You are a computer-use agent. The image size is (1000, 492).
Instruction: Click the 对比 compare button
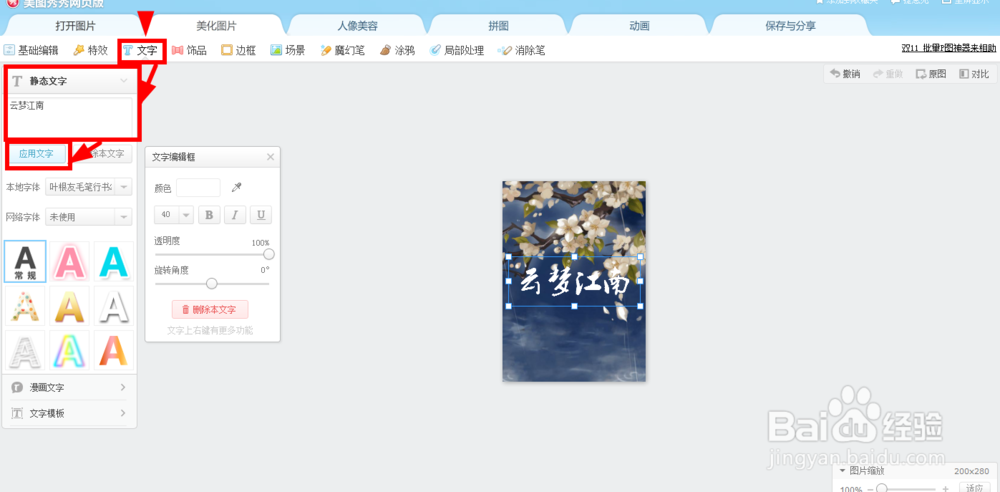click(x=974, y=74)
